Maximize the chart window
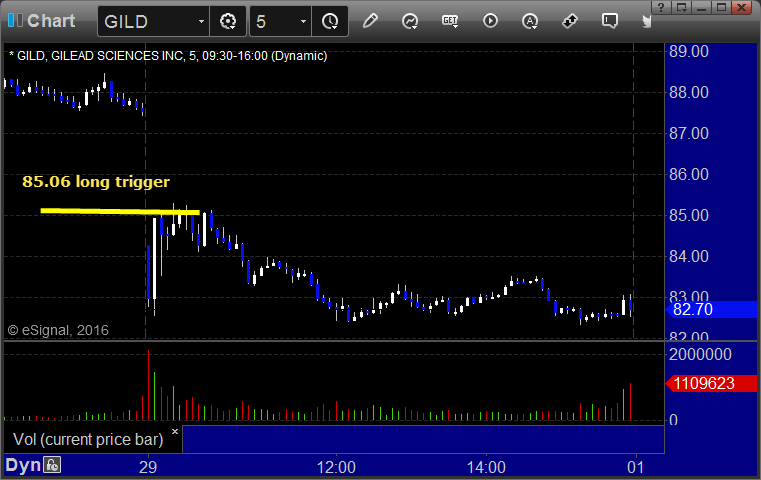761x480 pixels. (x=721, y=7)
